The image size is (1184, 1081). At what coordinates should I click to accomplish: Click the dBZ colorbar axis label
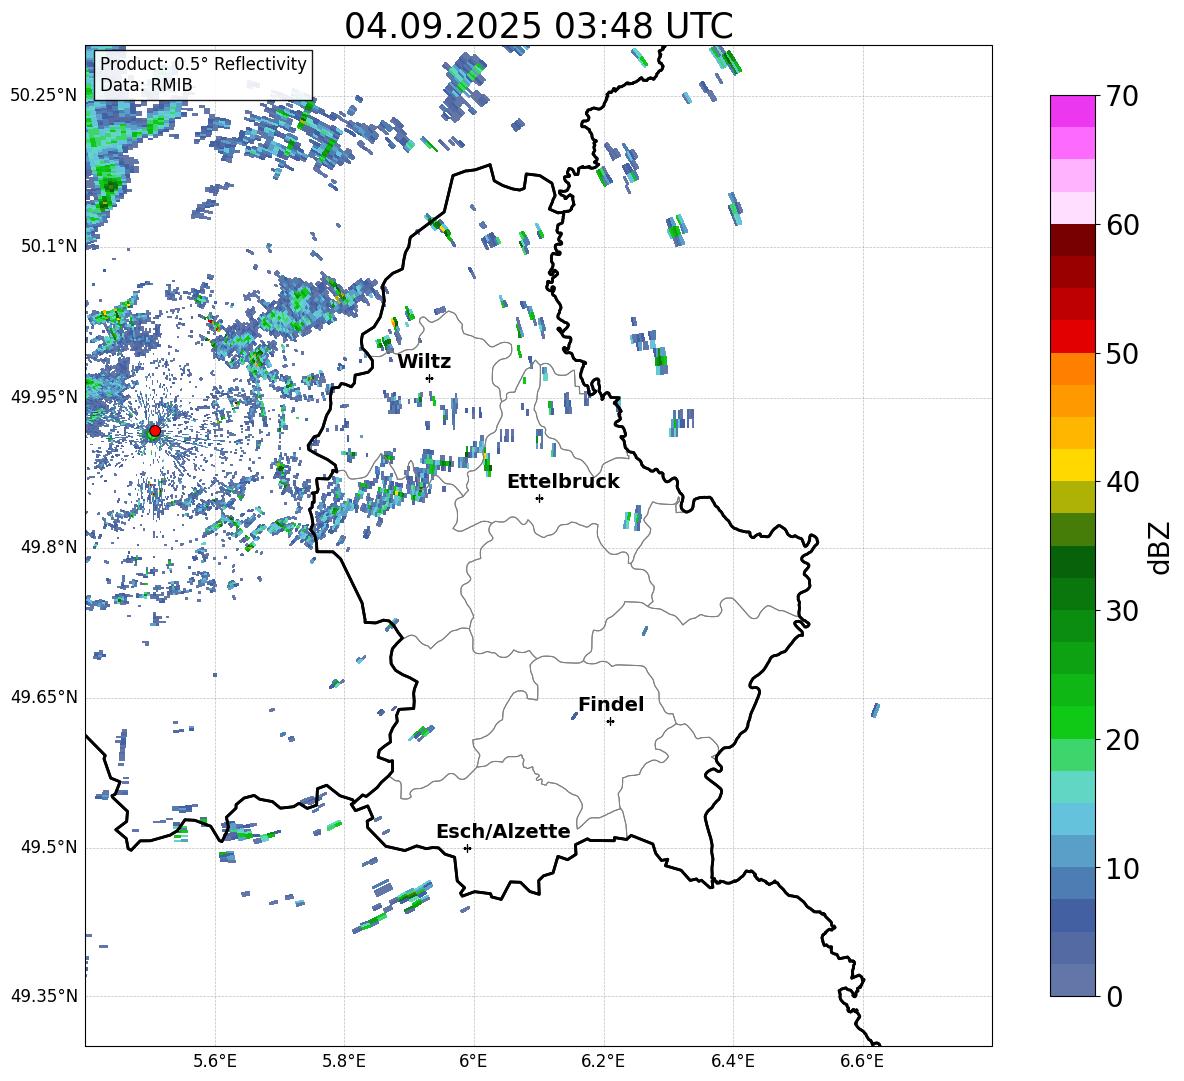[1161, 547]
